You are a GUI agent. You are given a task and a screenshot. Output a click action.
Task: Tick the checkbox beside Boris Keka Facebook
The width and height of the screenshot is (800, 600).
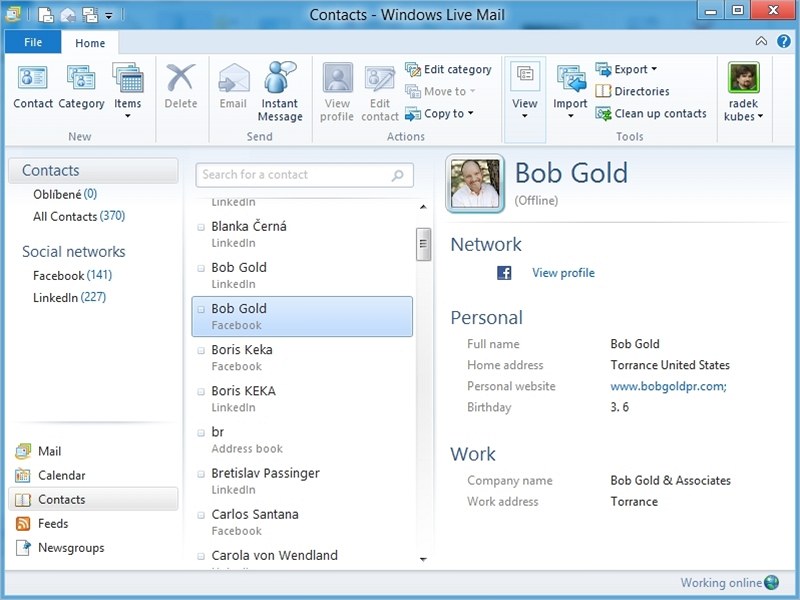(x=201, y=351)
